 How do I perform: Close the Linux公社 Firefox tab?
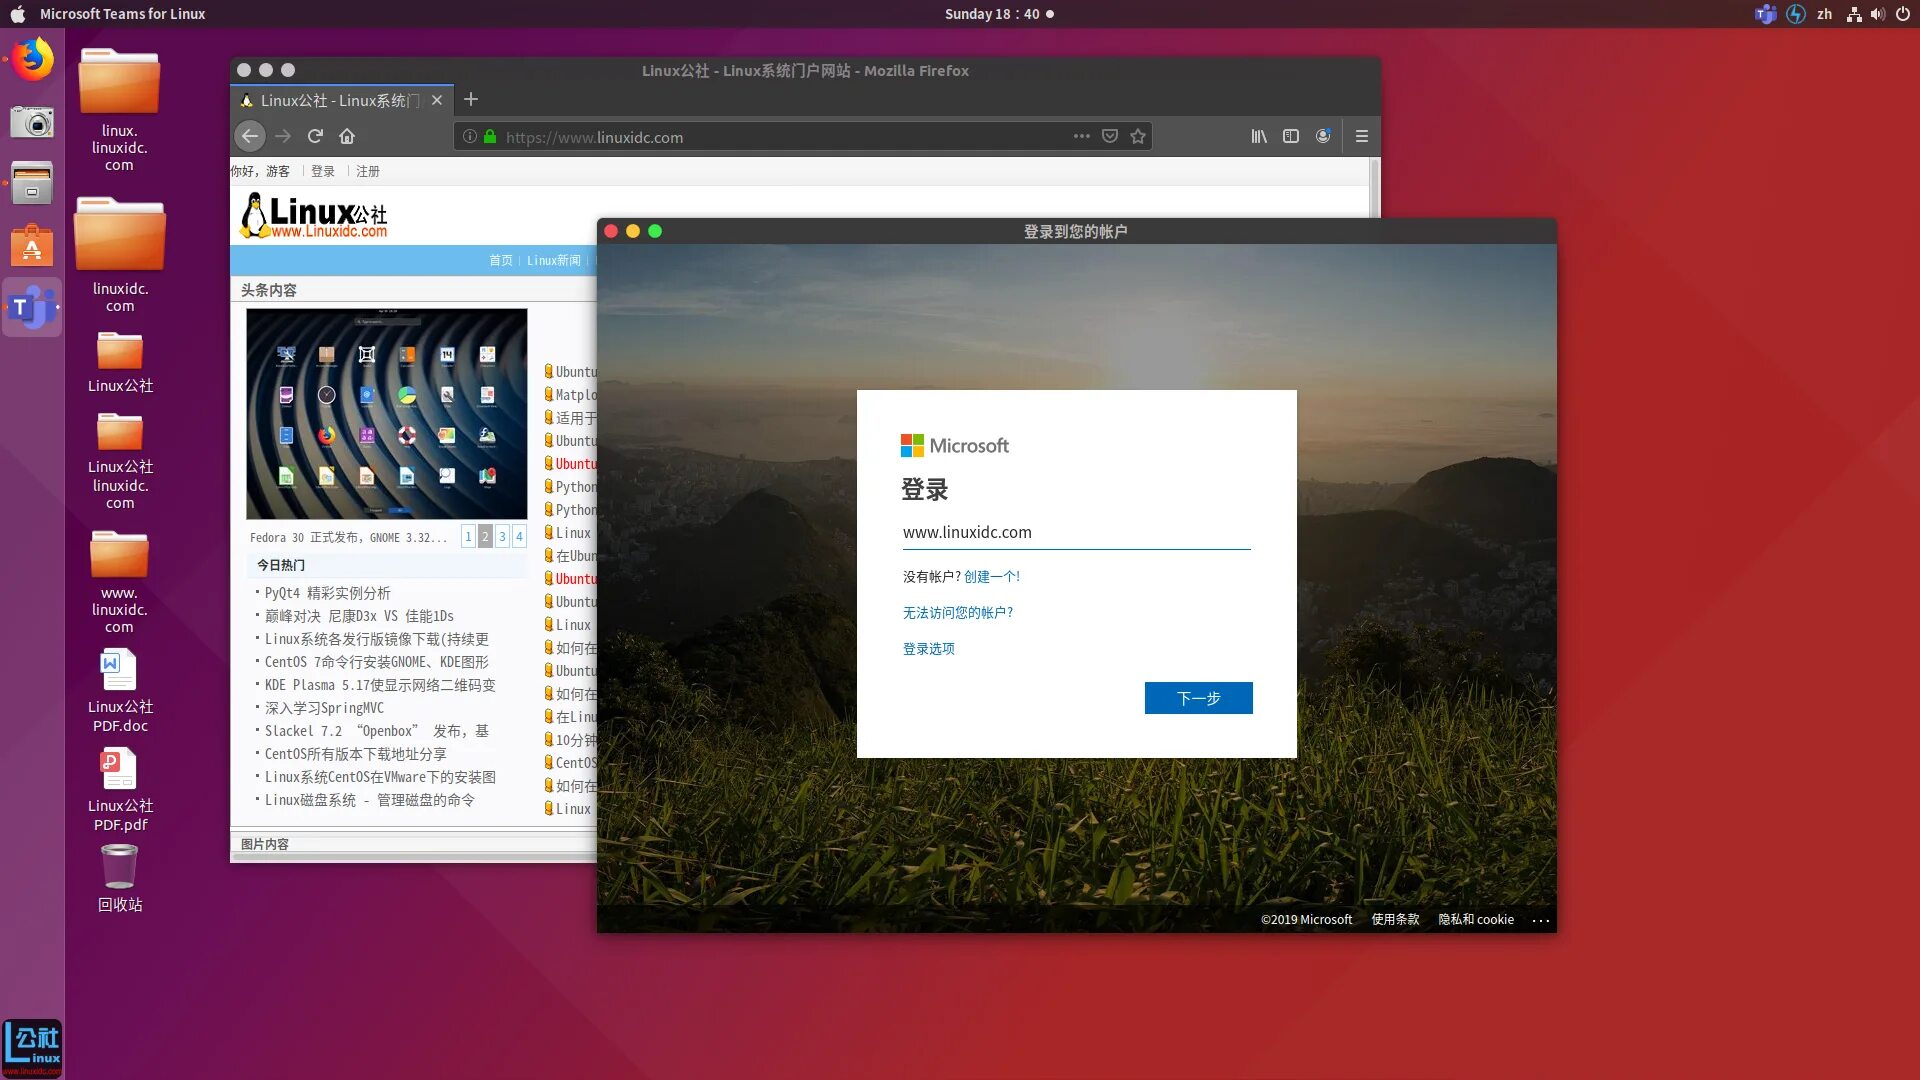point(436,100)
